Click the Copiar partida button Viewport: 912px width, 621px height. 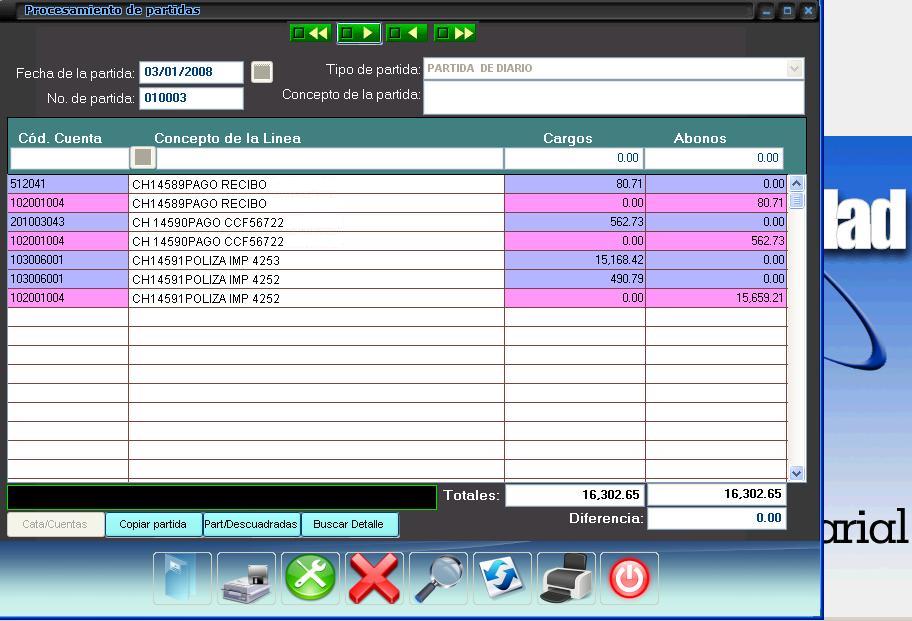point(154,524)
